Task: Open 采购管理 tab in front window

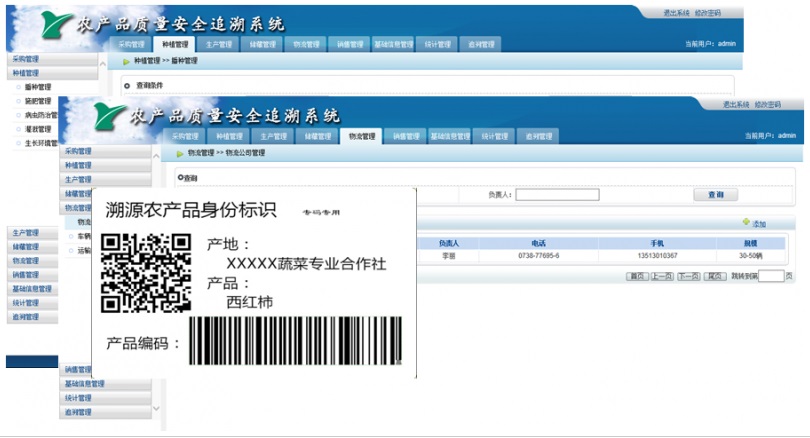Action: 185,136
